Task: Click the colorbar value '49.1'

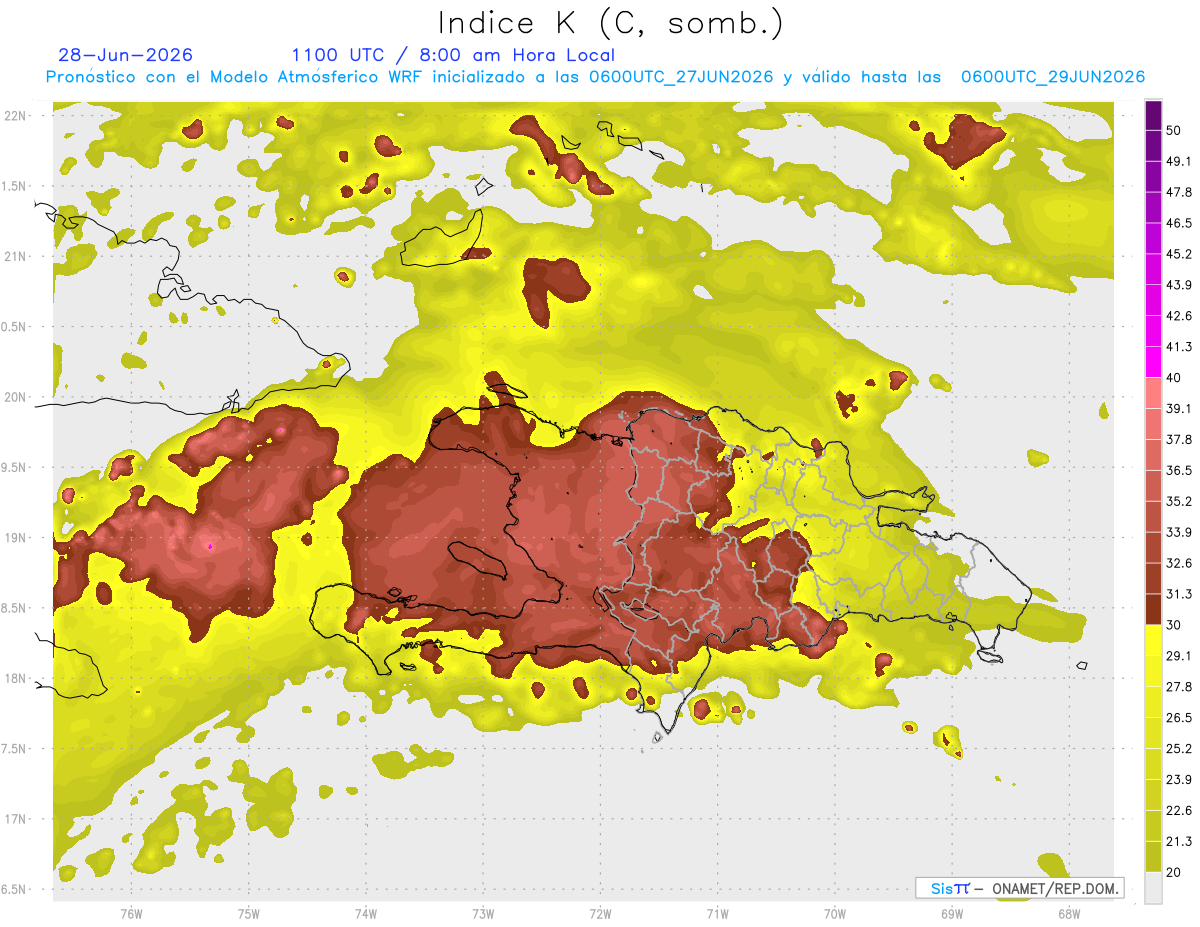Action: 1179,161
